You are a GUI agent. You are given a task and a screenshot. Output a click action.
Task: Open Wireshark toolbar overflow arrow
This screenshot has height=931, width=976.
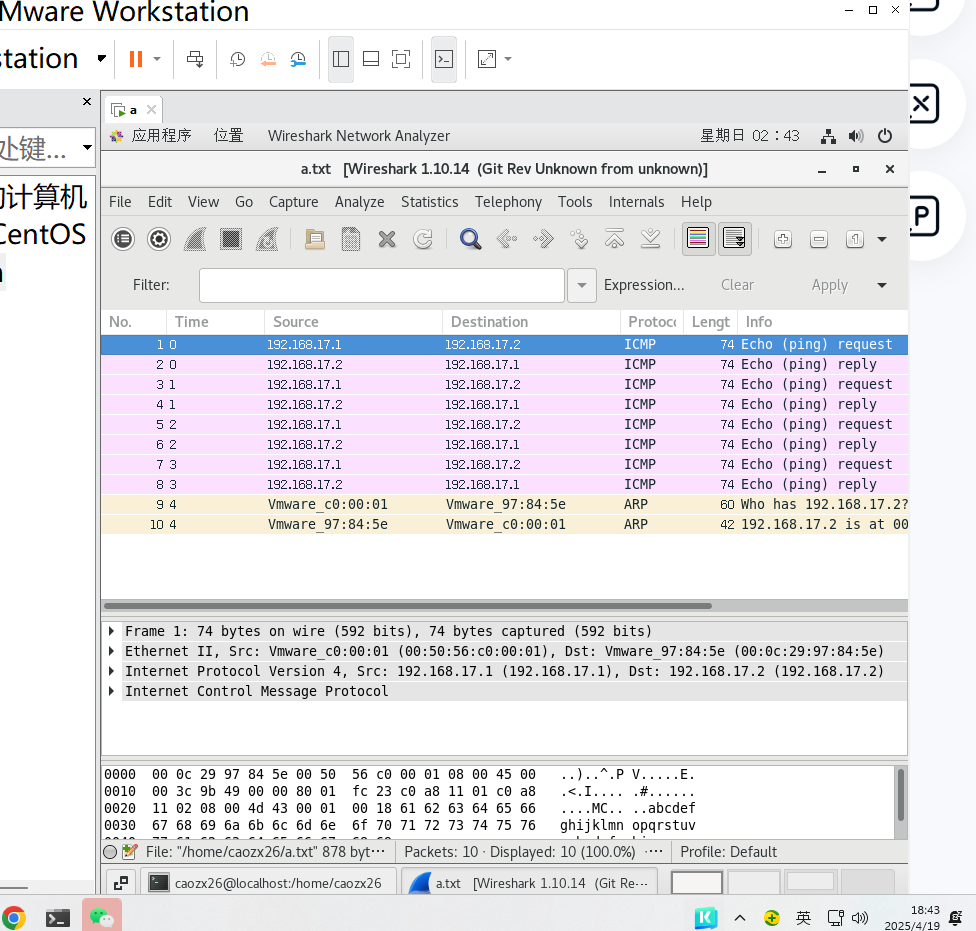tap(882, 239)
